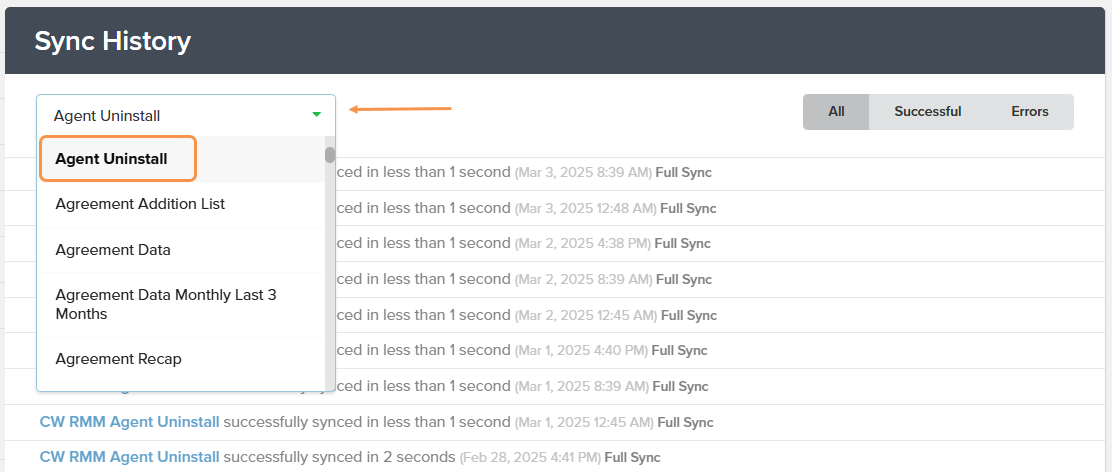Image resolution: width=1112 pixels, height=472 pixels.
Task: Select Agreement Data Monthly Last 3 Months
Action: [181, 305]
